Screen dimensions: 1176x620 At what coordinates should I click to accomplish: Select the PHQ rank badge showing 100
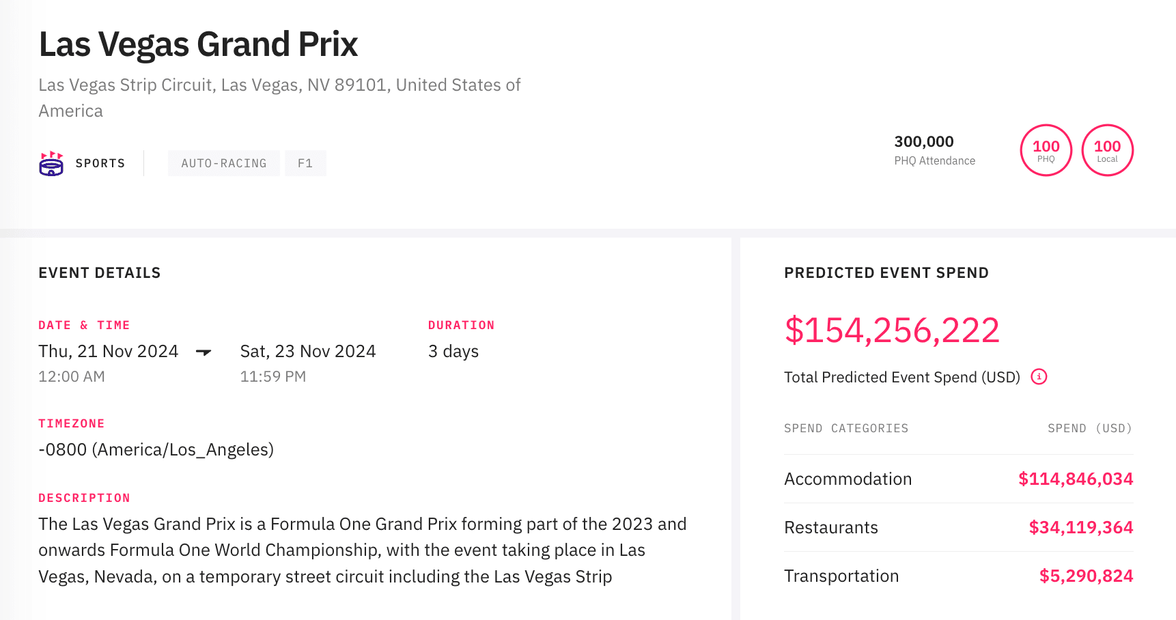point(1046,150)
